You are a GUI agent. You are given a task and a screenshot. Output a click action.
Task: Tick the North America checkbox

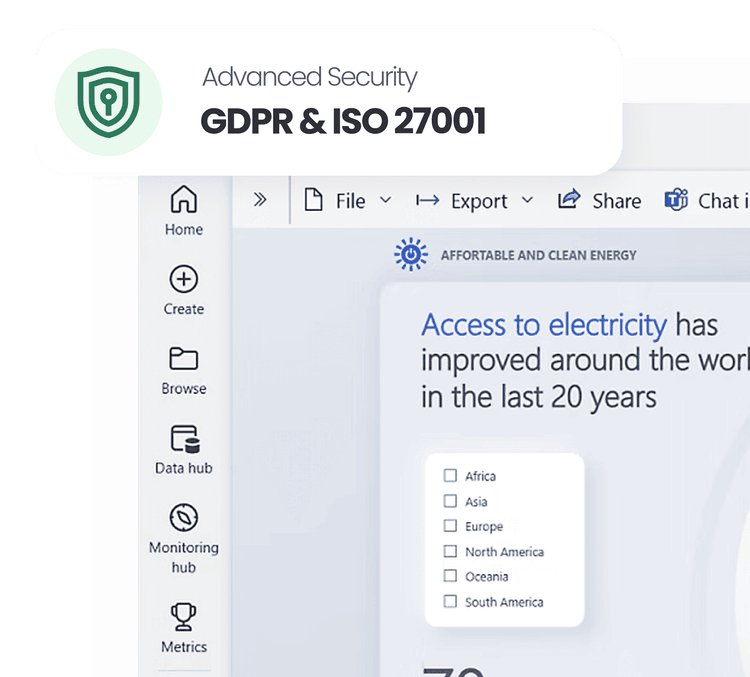click(450, 551)
